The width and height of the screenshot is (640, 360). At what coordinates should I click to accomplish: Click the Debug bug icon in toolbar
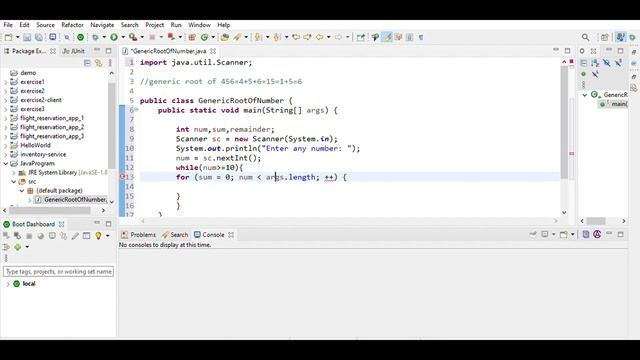pos(95,37)
